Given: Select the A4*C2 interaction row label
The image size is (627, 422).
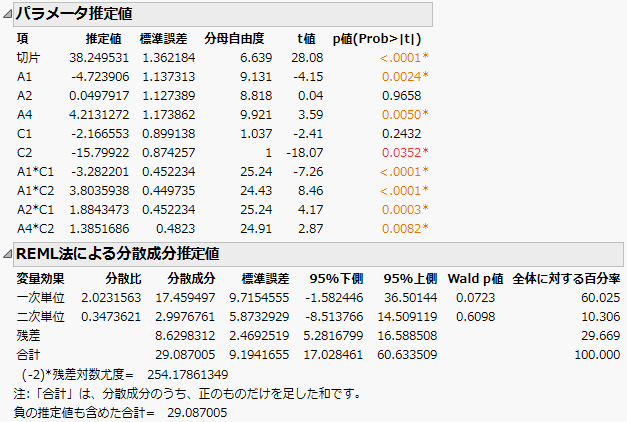Looking at the screenshot, I should [x=35, y=228].
